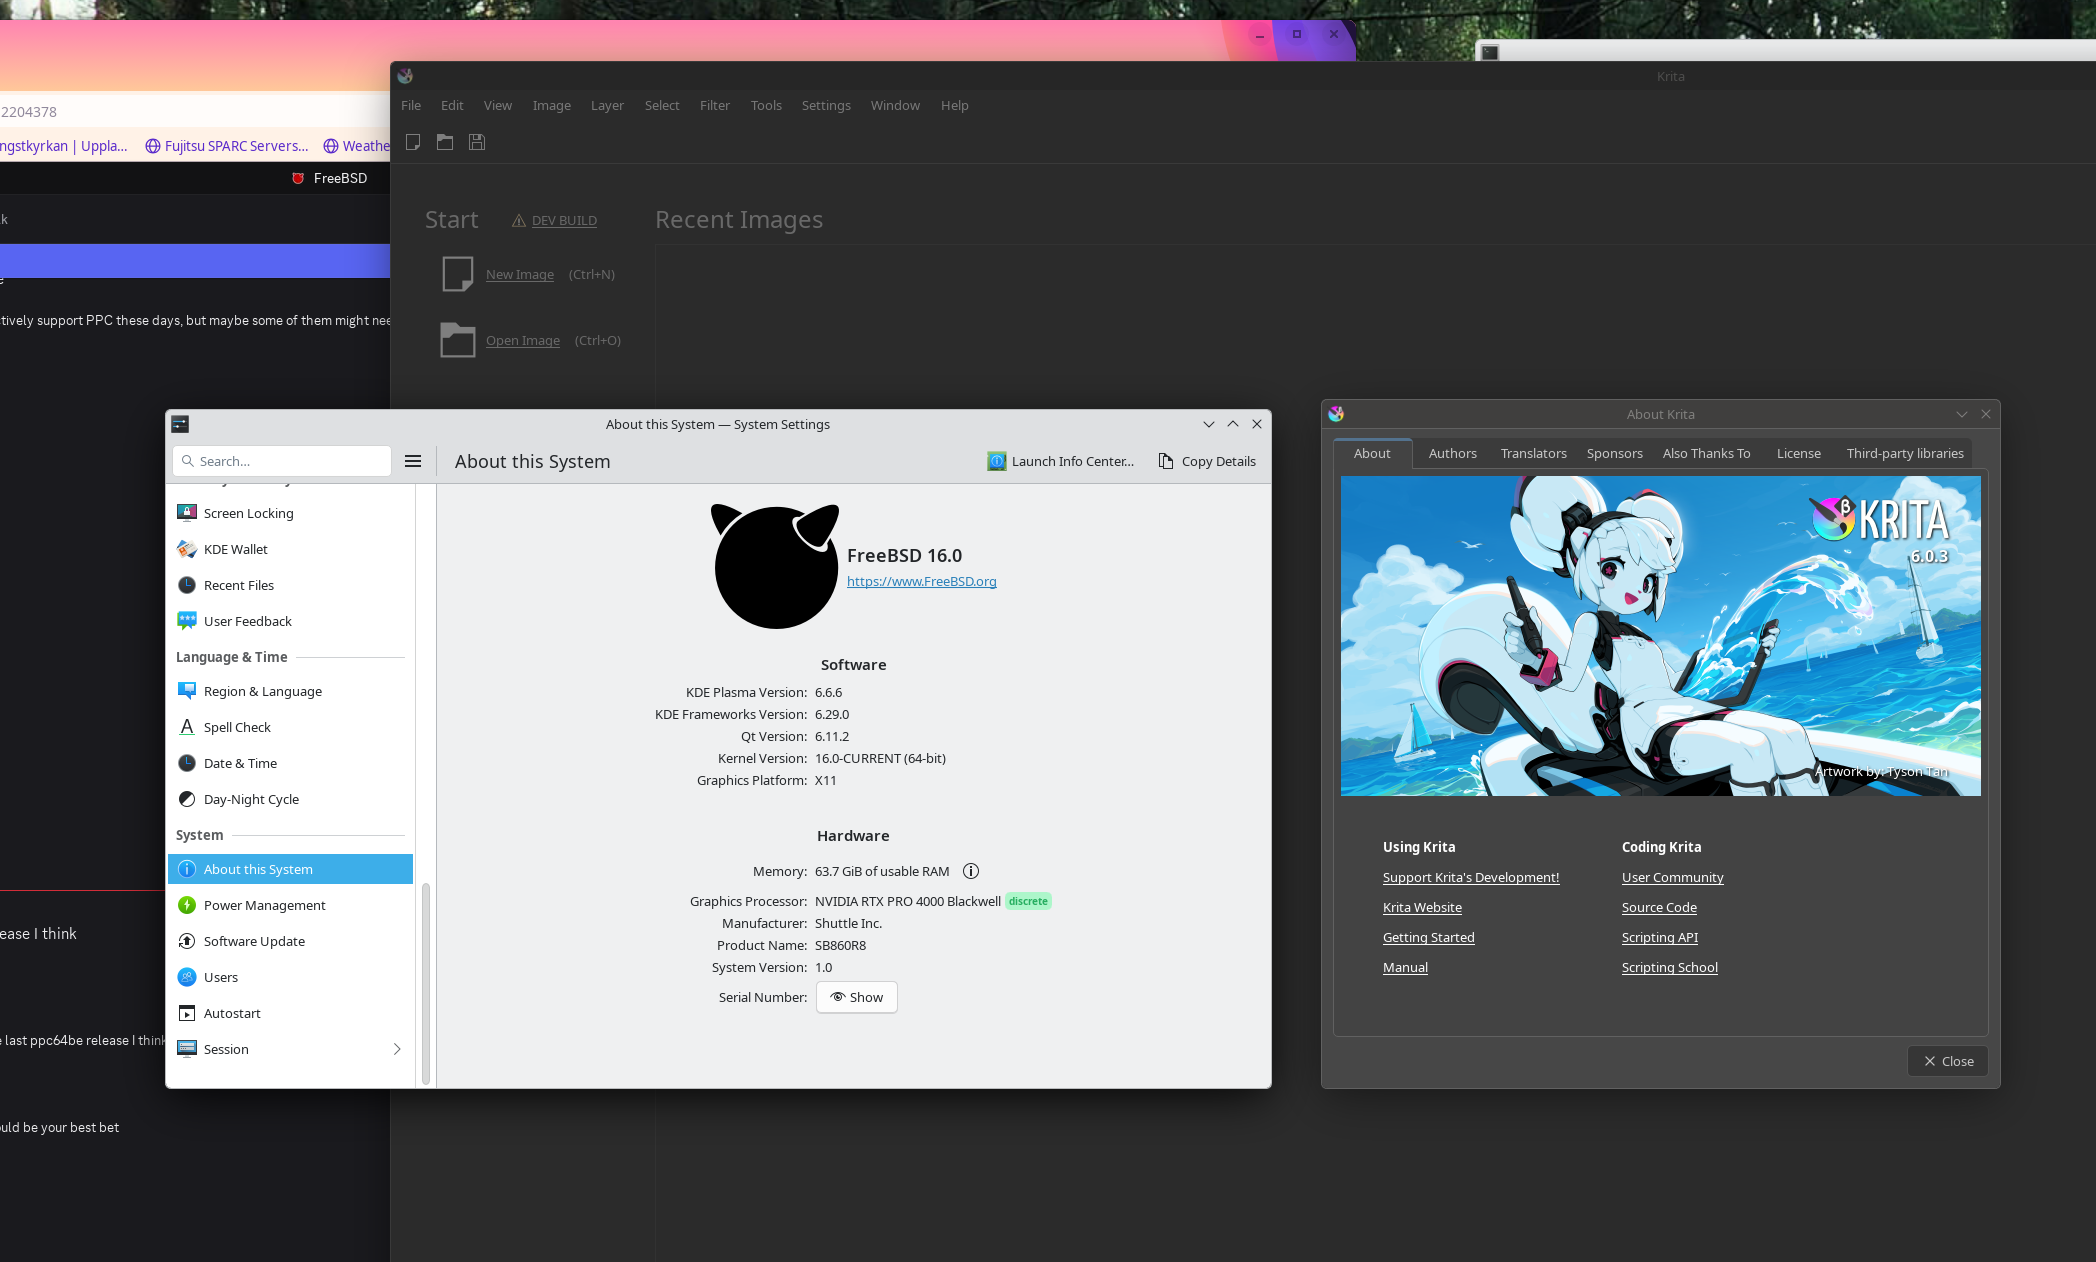Focus the System Settings search field
The height and width of the screenshot is (1262, 2096).
coord(282,461)
